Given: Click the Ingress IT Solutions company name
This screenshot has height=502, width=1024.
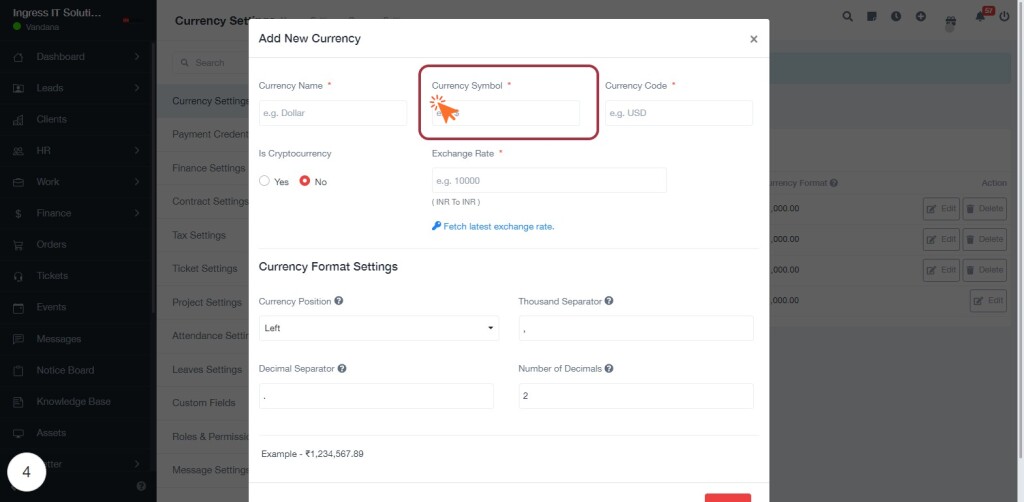Looking at the screenshot, I should (x=57, y=12).
